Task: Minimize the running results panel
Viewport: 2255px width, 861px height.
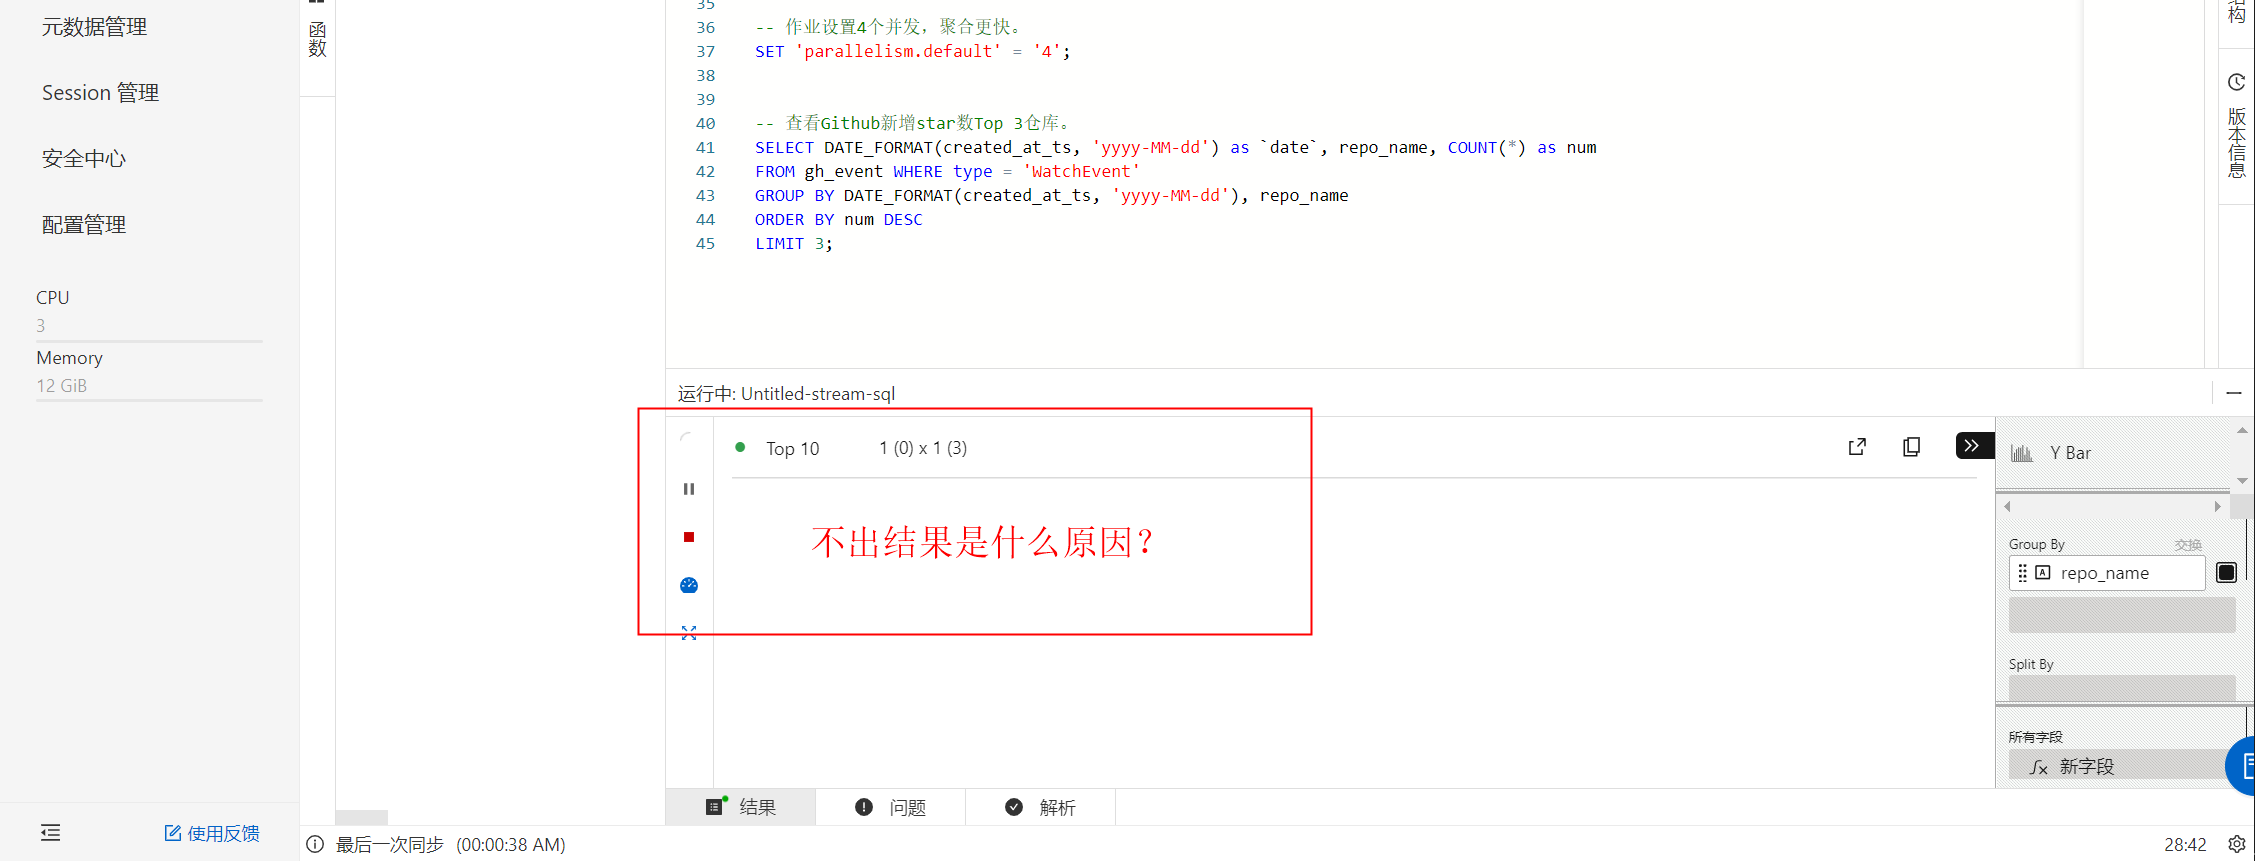Action: [2234, 393]
